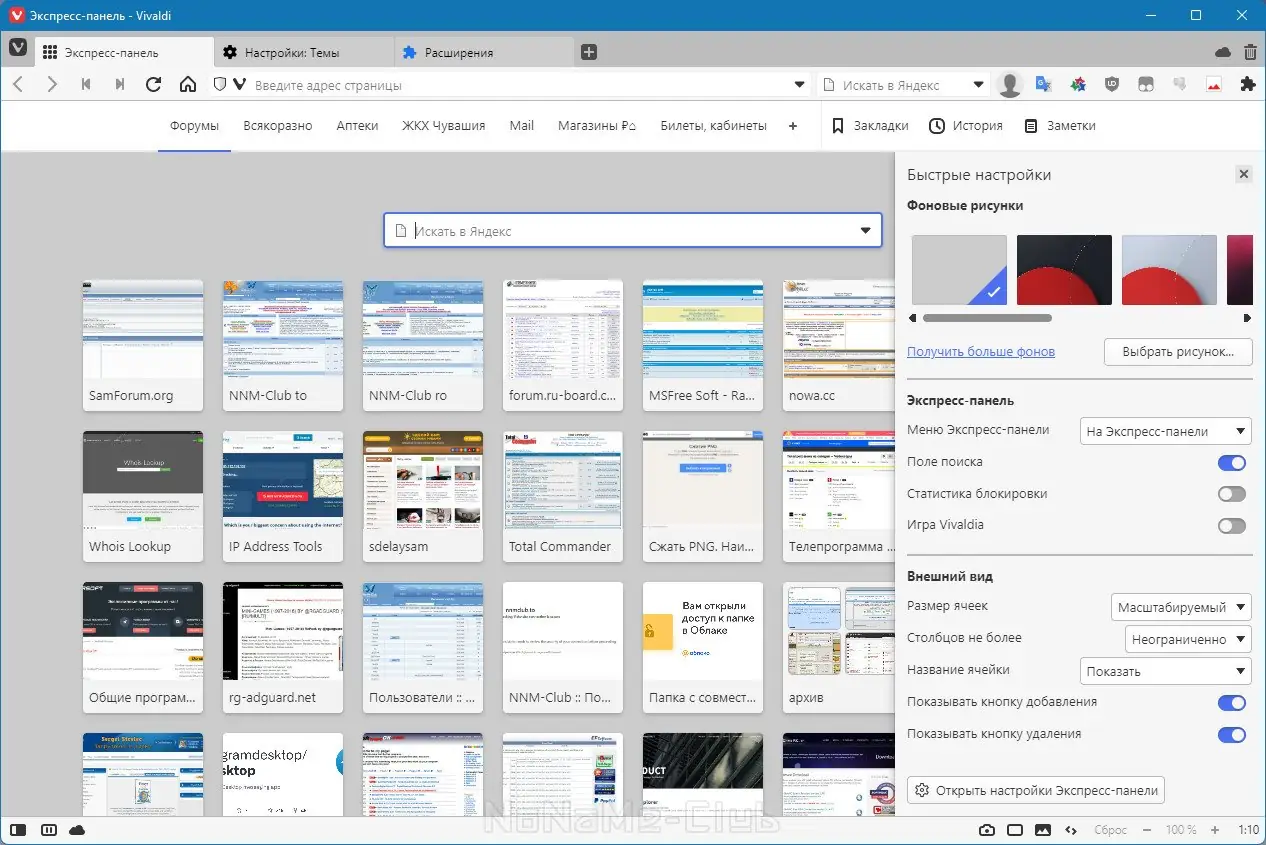Reload the current page
The height and width of the screenshot is (845, 1266).
click(x=153, y=85)
